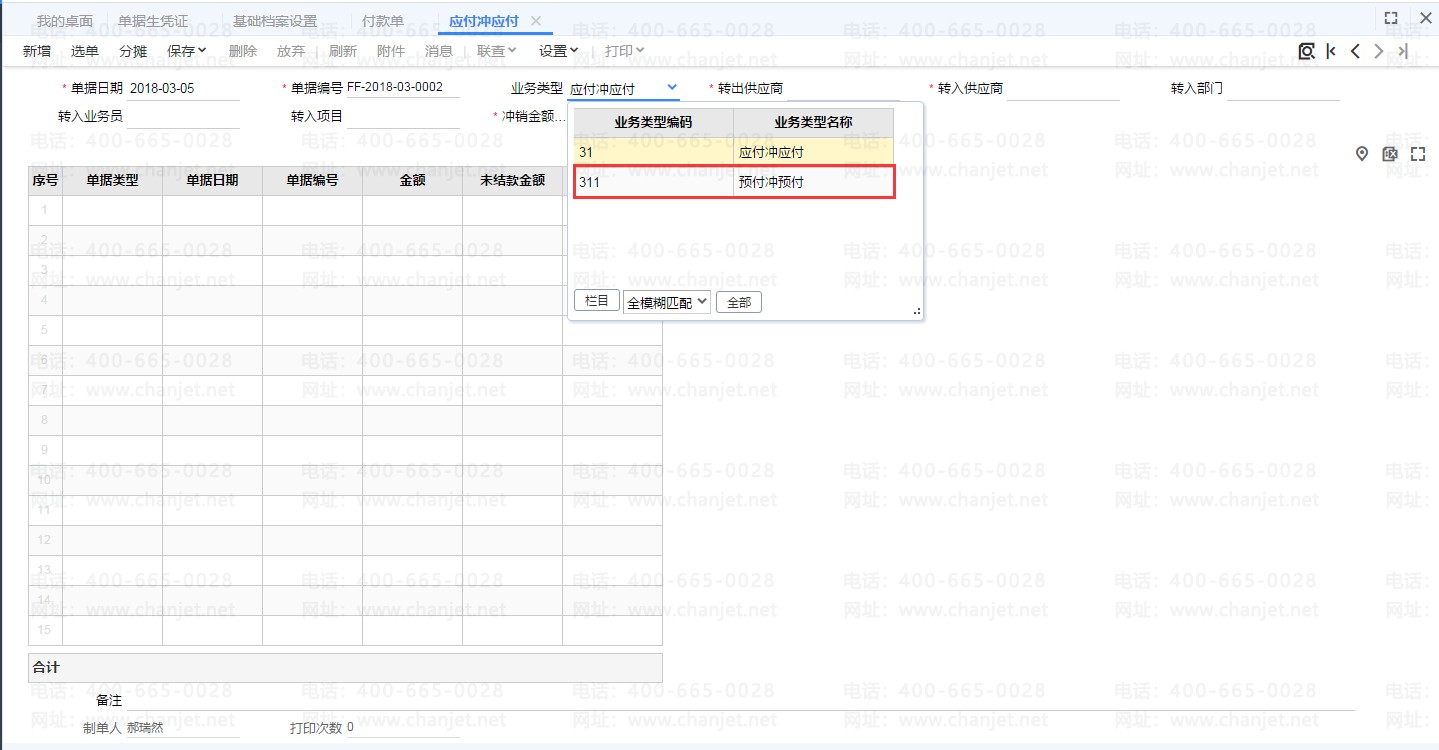The height and width of the screenshot is (750, 1439).
Task: Click the 业务类型编码 column header
Action: (653, 122)
